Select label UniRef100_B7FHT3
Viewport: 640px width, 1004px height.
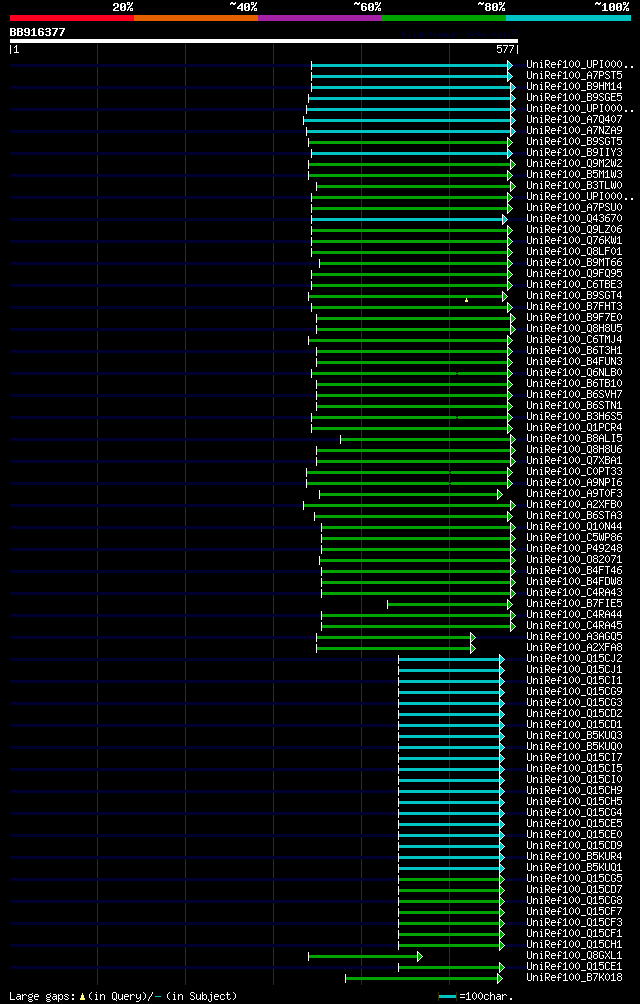574,306
